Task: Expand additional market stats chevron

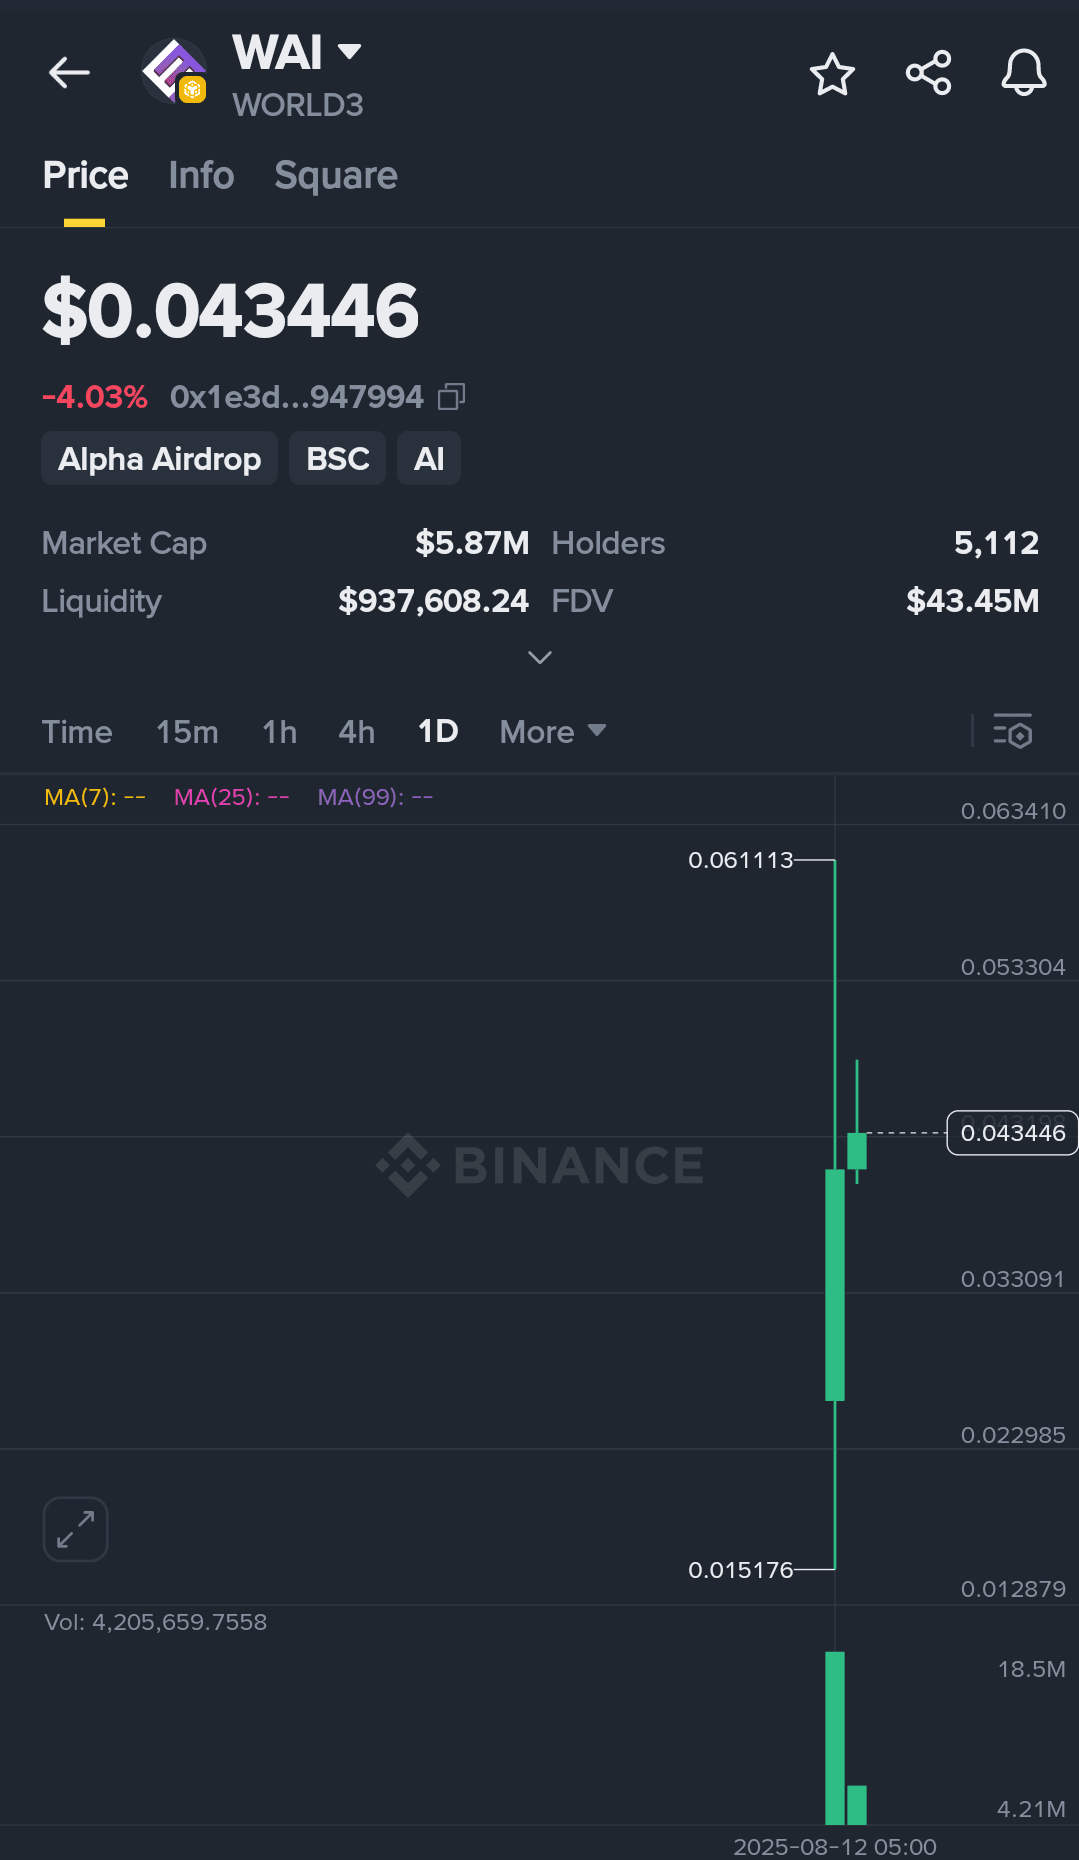Action: coord(539,657)
